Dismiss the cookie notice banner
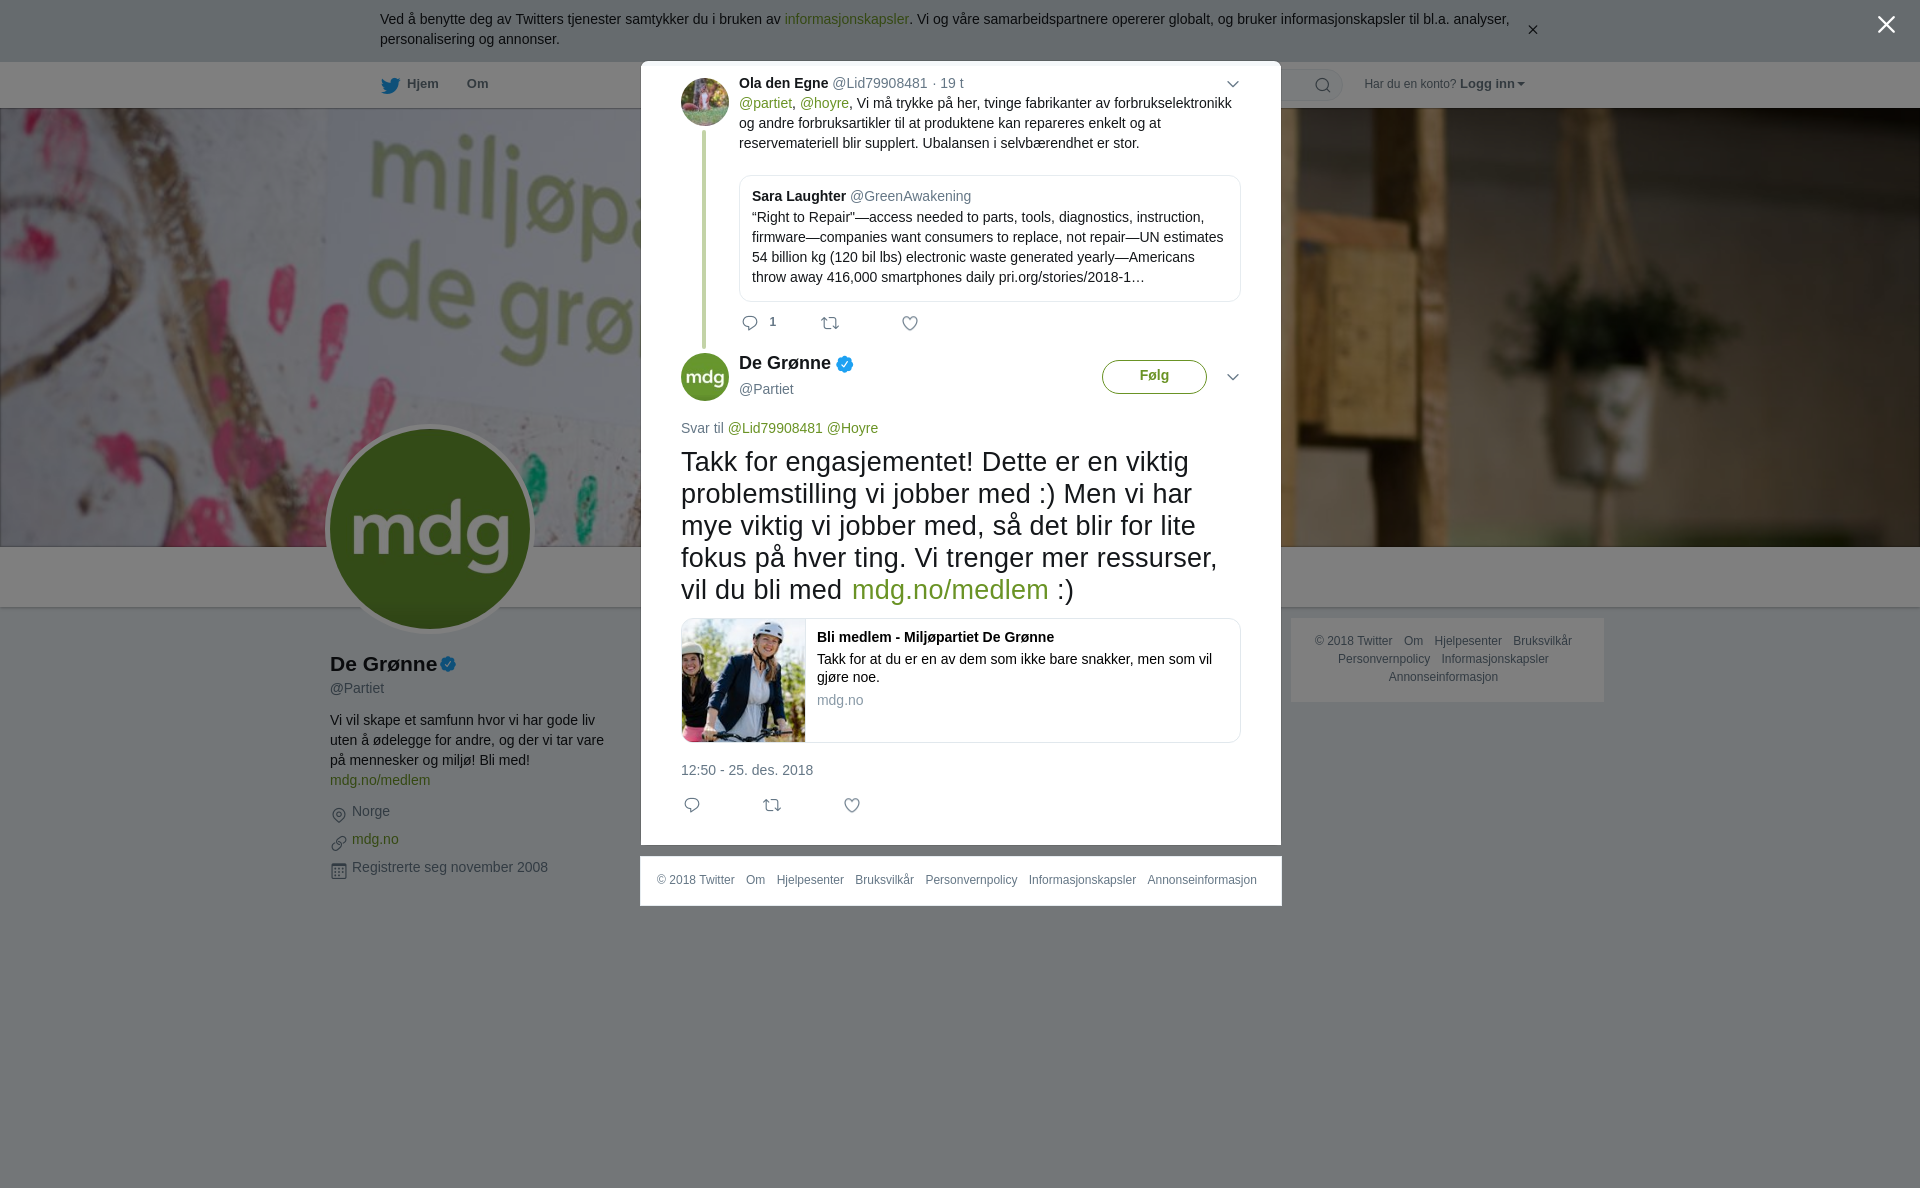Screen dimensions: 1920x1188 [1532, 30]
